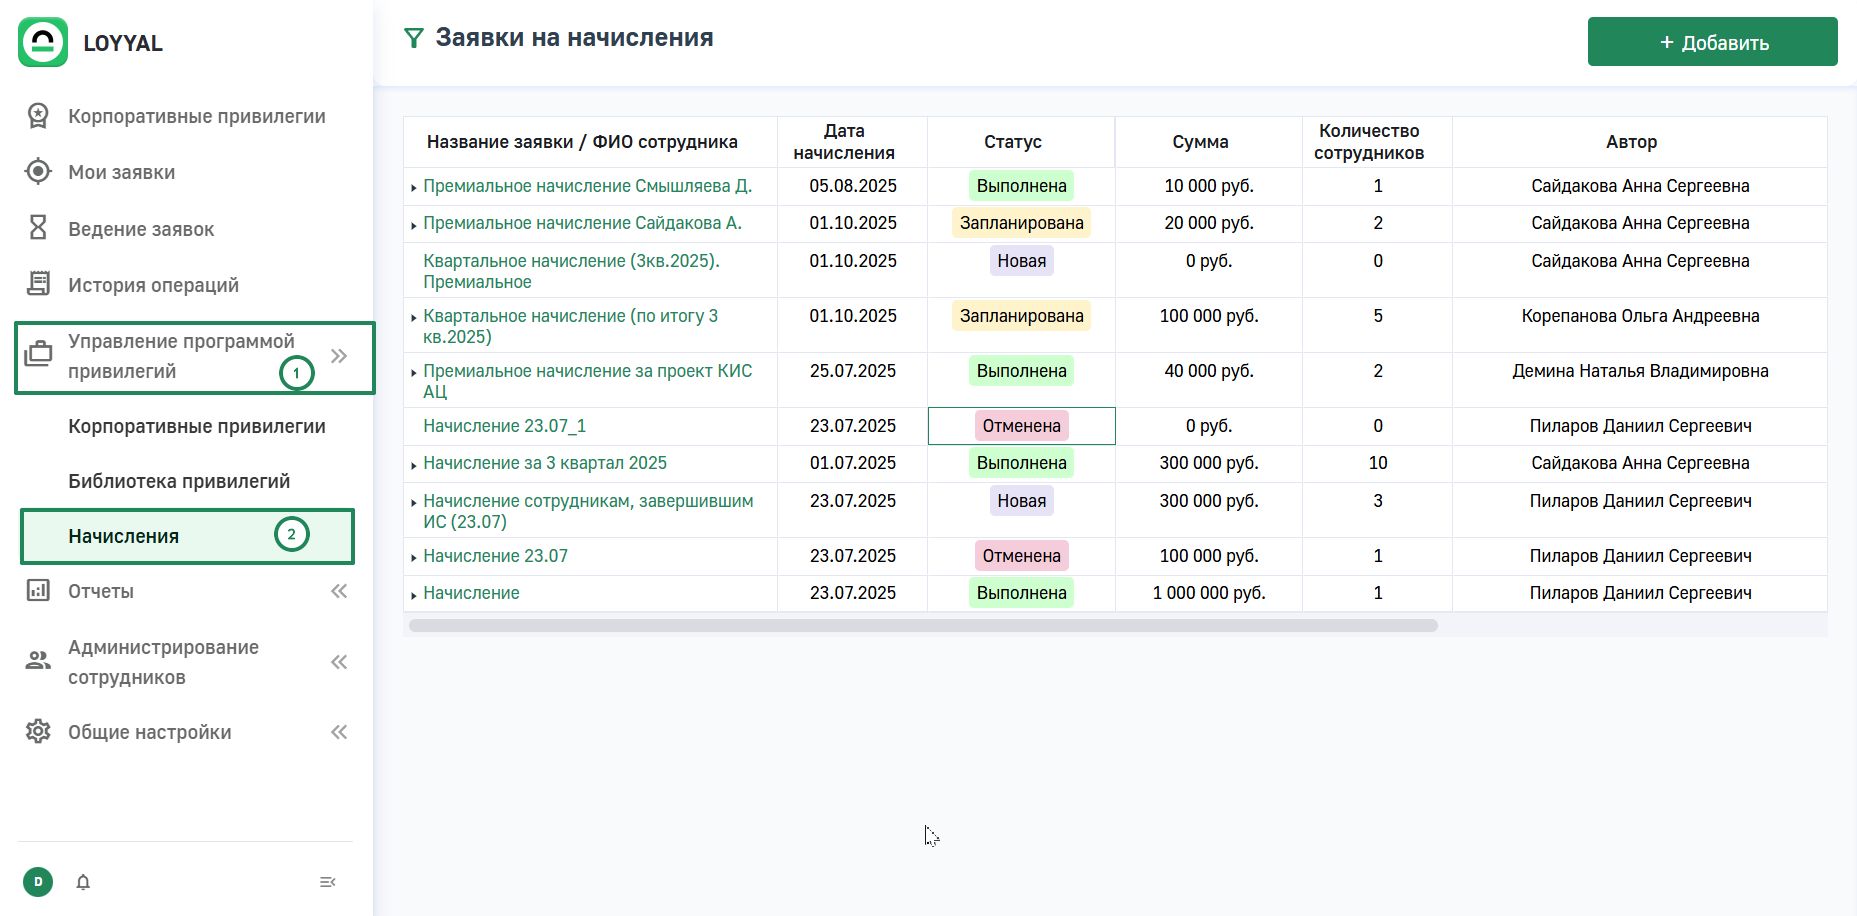
Task: Open Библиотека привилегий submenu item
Action: (x=179, y=481)
